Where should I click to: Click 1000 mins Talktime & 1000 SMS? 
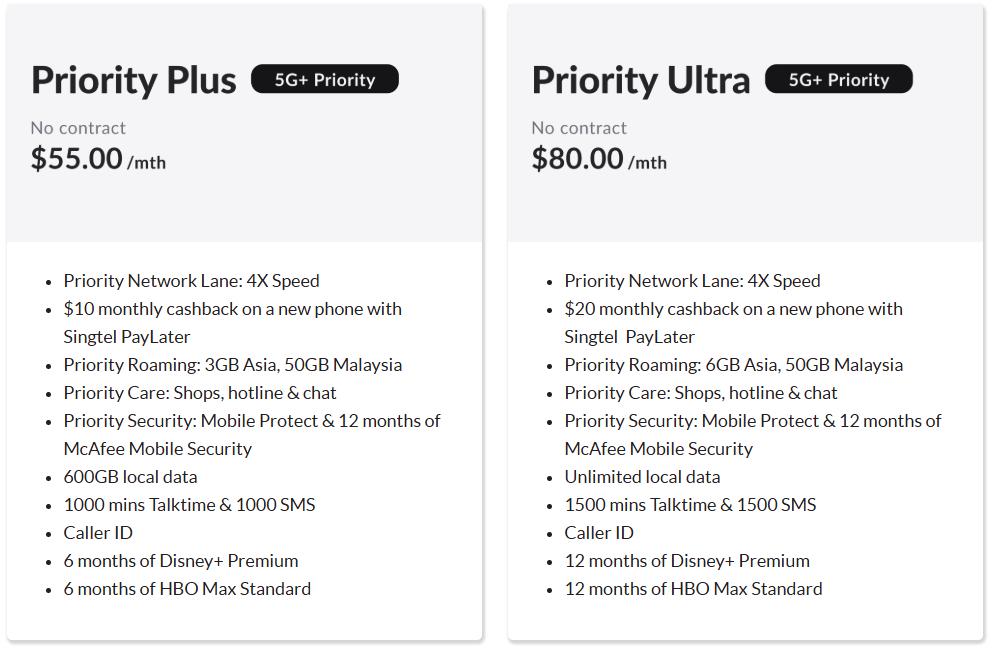(x=189, y=505)
